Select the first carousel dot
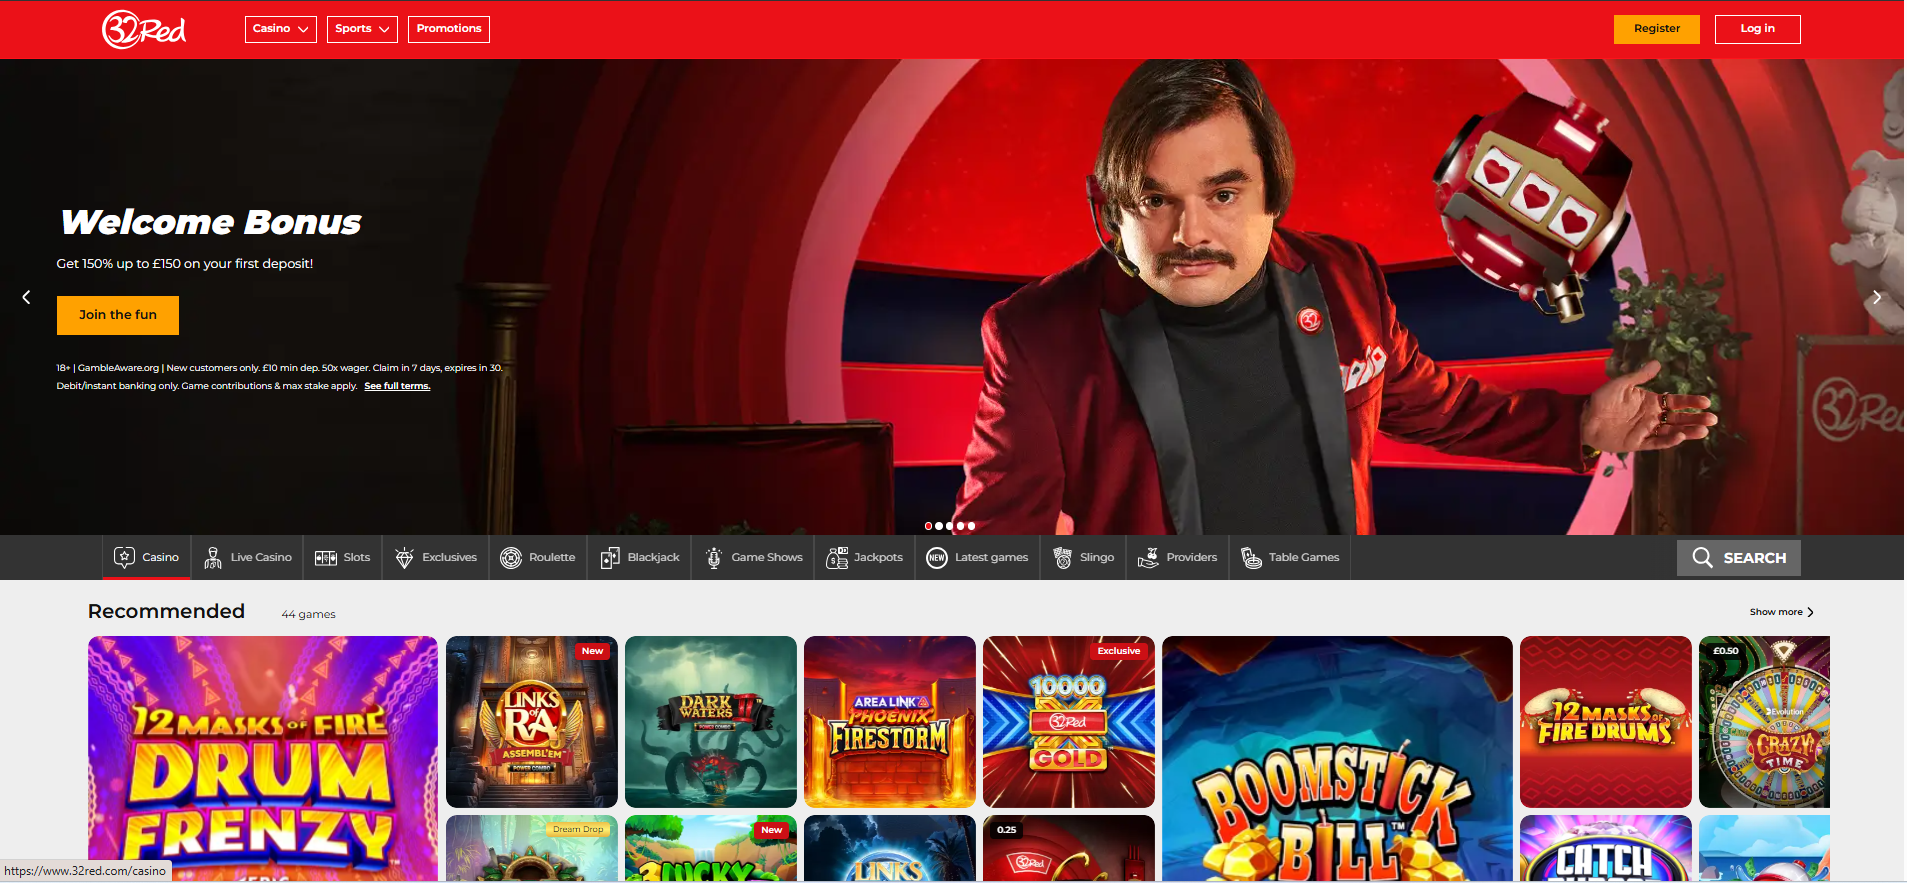Image resolution: width=1907 pixels, height=883 pixels. point(928,526)
